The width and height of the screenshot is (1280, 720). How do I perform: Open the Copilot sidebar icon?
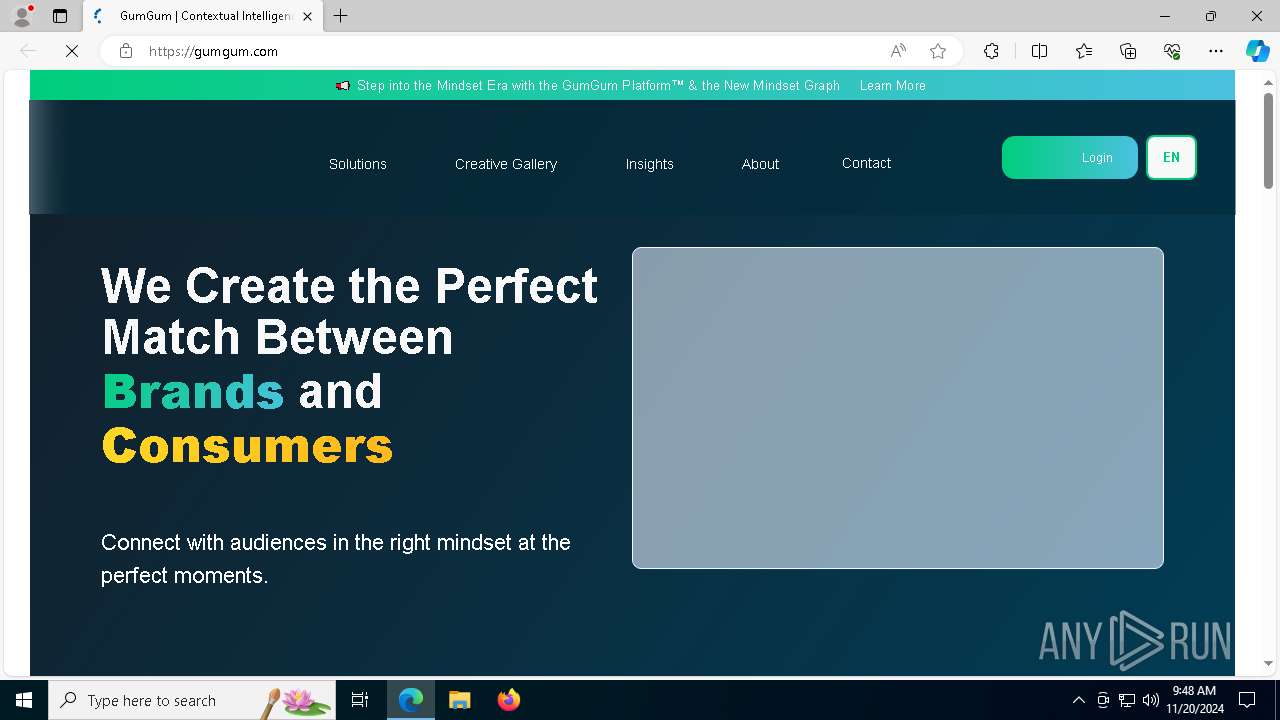[1257, 51]
